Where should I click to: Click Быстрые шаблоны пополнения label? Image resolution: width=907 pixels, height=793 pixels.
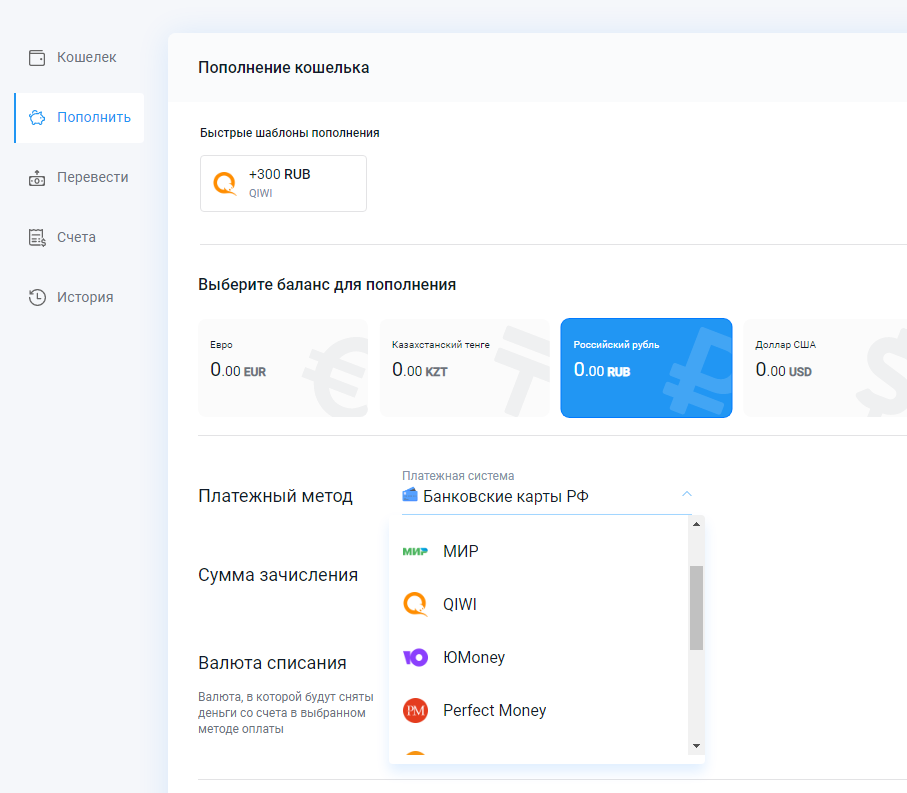pyautogui.click(x=290, y=133)
